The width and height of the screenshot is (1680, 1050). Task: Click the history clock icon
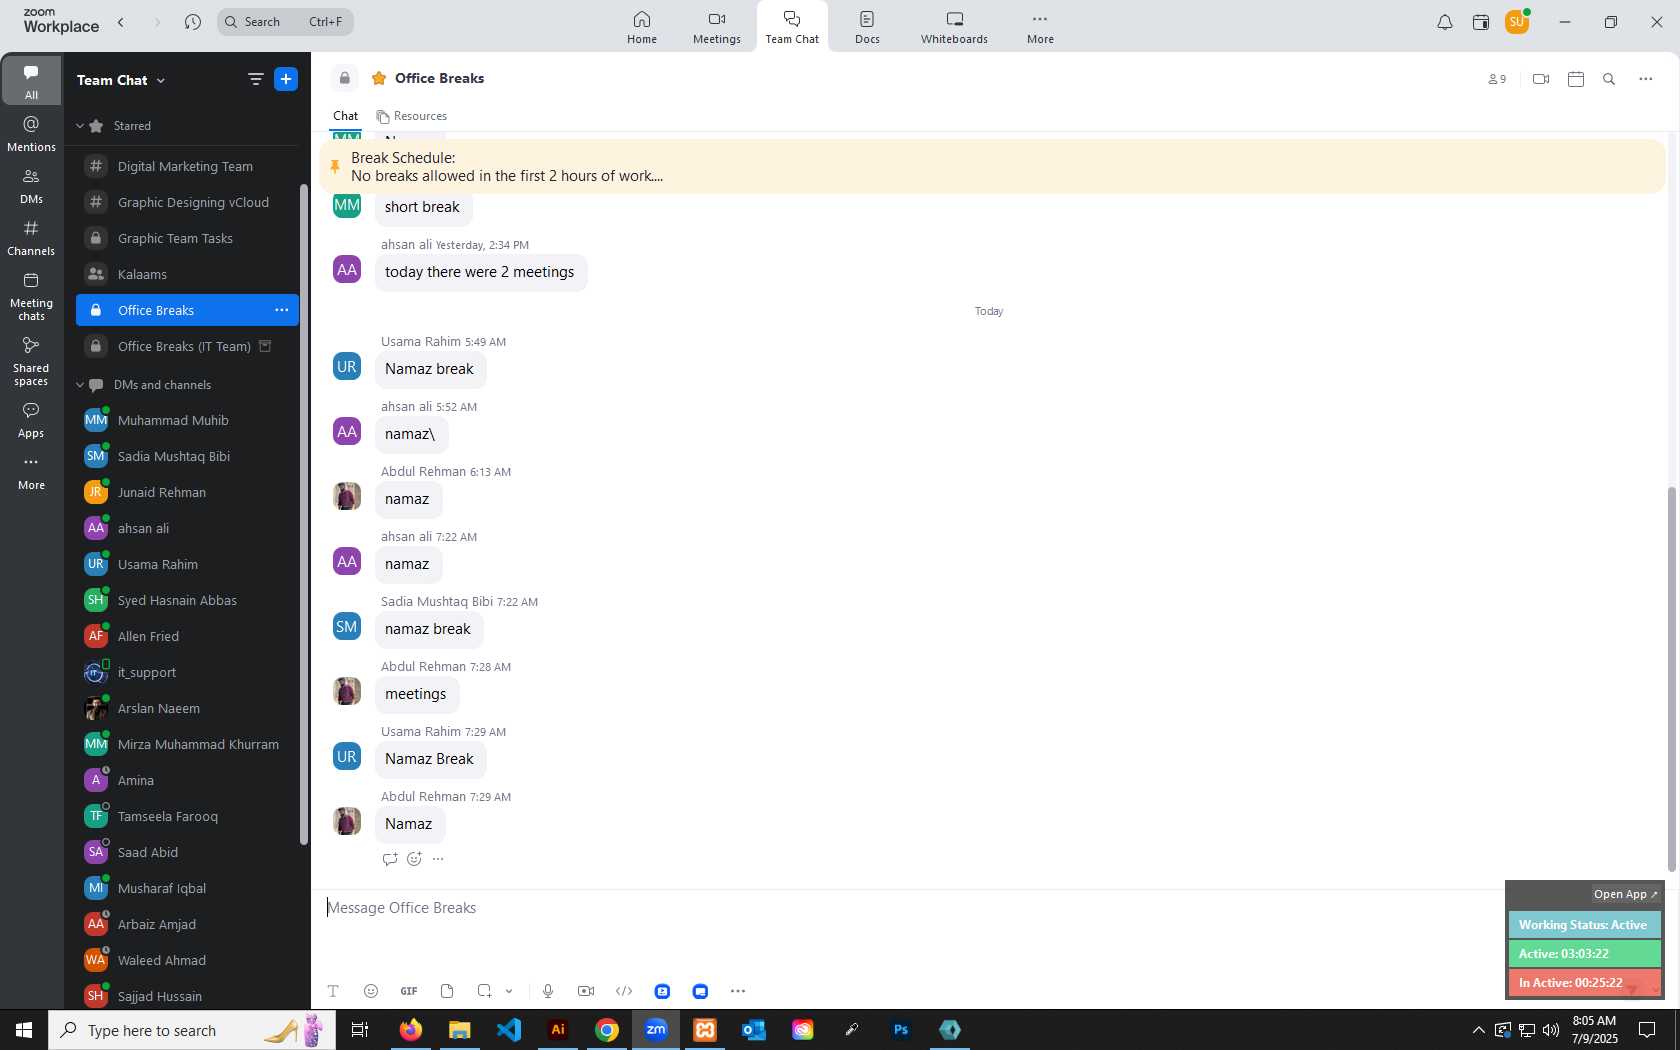(x=193, y=22)
